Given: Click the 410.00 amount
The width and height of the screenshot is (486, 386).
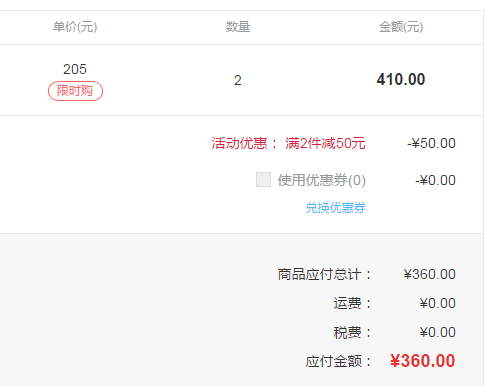Looking at the screenshot, I should pyautogui.click(x=401, y=80).
